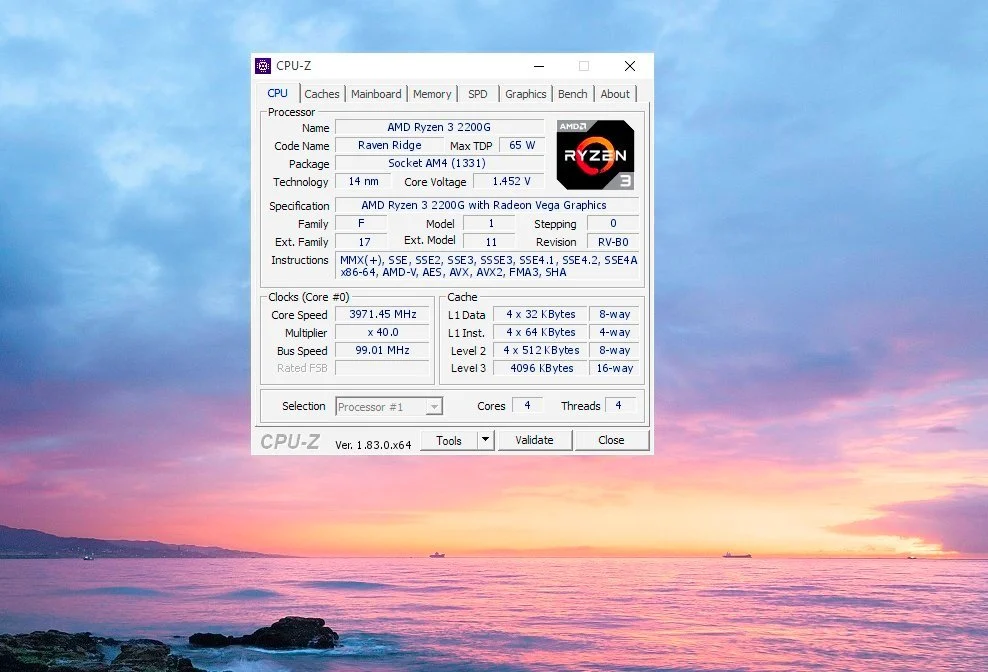Click the Bus Speed value 99.01 MHz
The width and height of the screenshot is (988, 672).
[x=382, y=350]
